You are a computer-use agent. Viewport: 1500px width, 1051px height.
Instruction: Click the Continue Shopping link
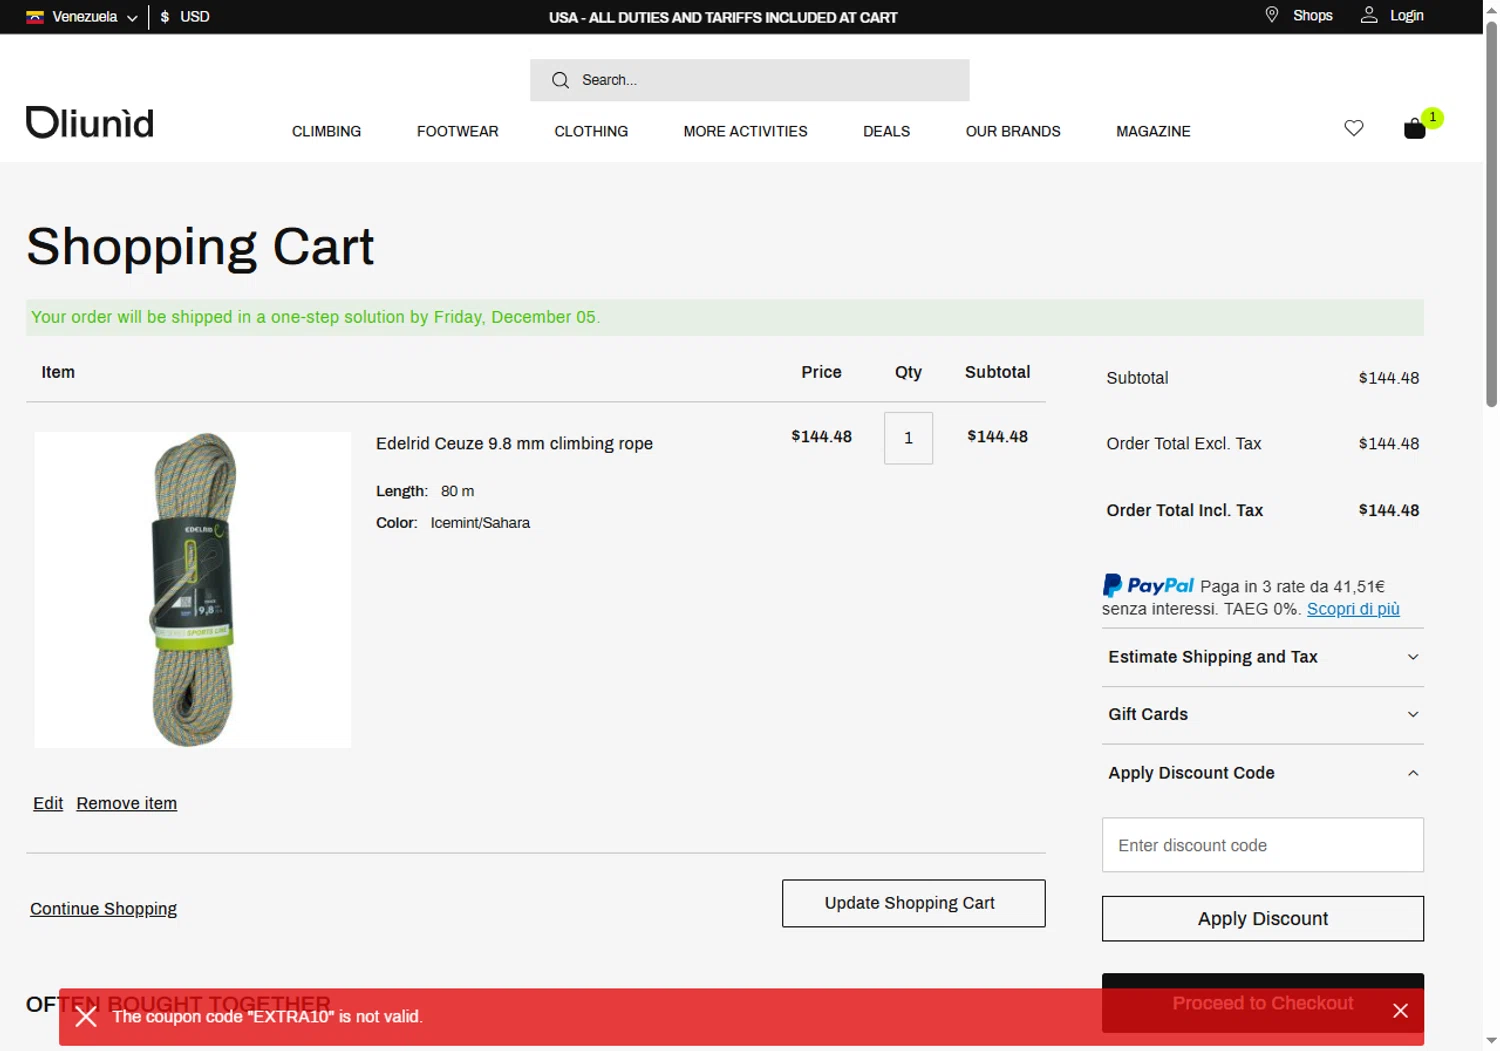103,908
